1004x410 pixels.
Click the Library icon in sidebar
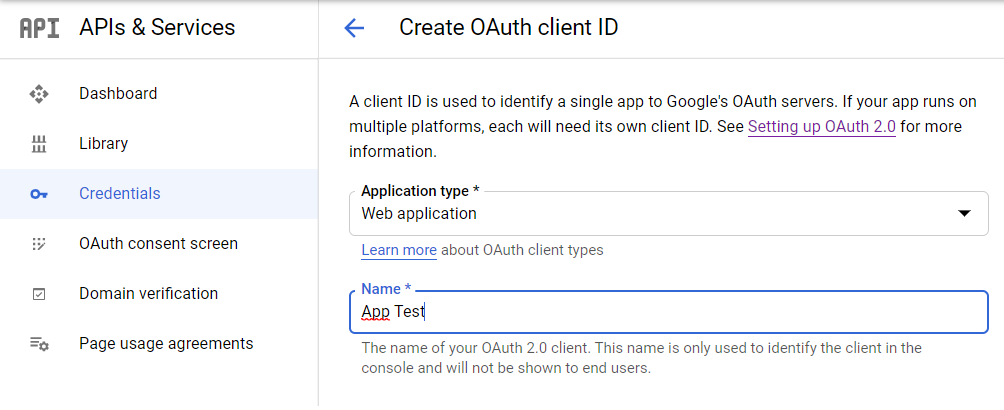[x=39, y=144]
